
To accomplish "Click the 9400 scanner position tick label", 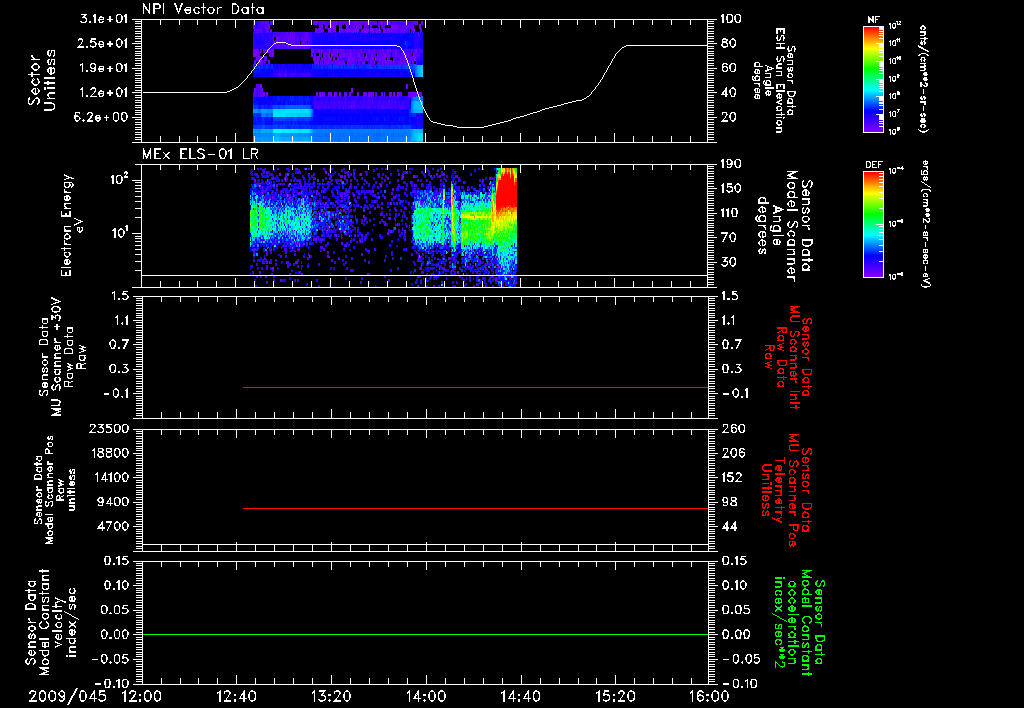I will pos(112,502).
